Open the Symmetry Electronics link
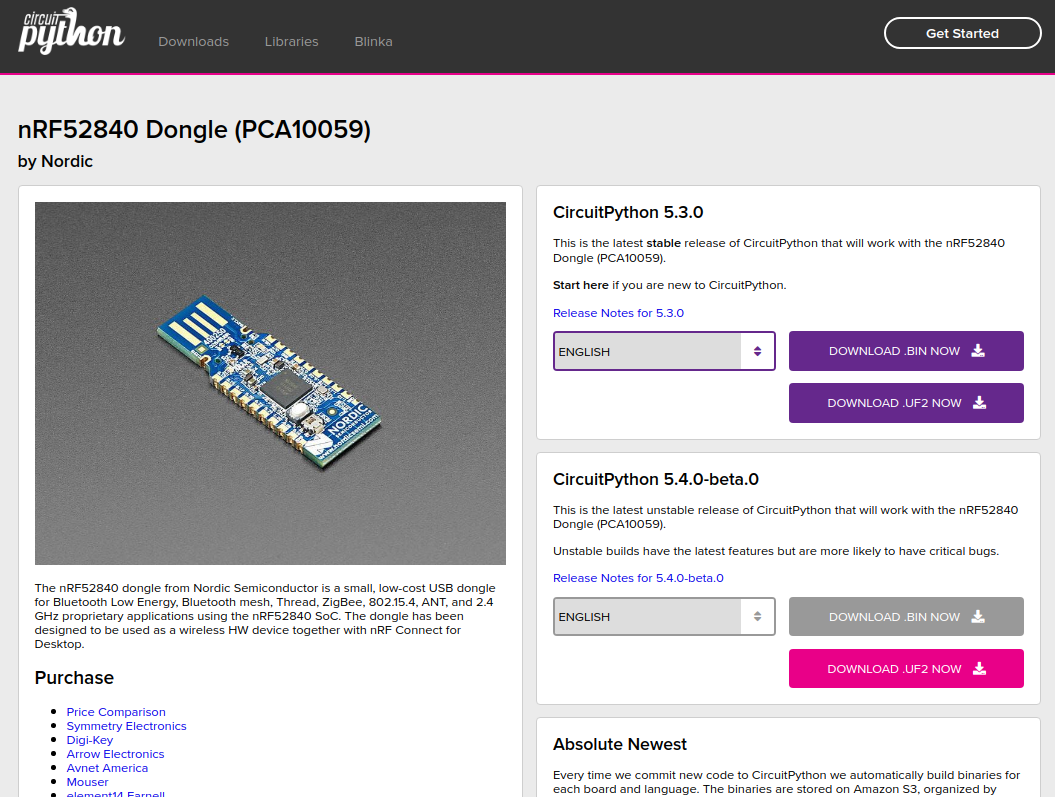Viewport: 1055px width, 797px height. 126,726
